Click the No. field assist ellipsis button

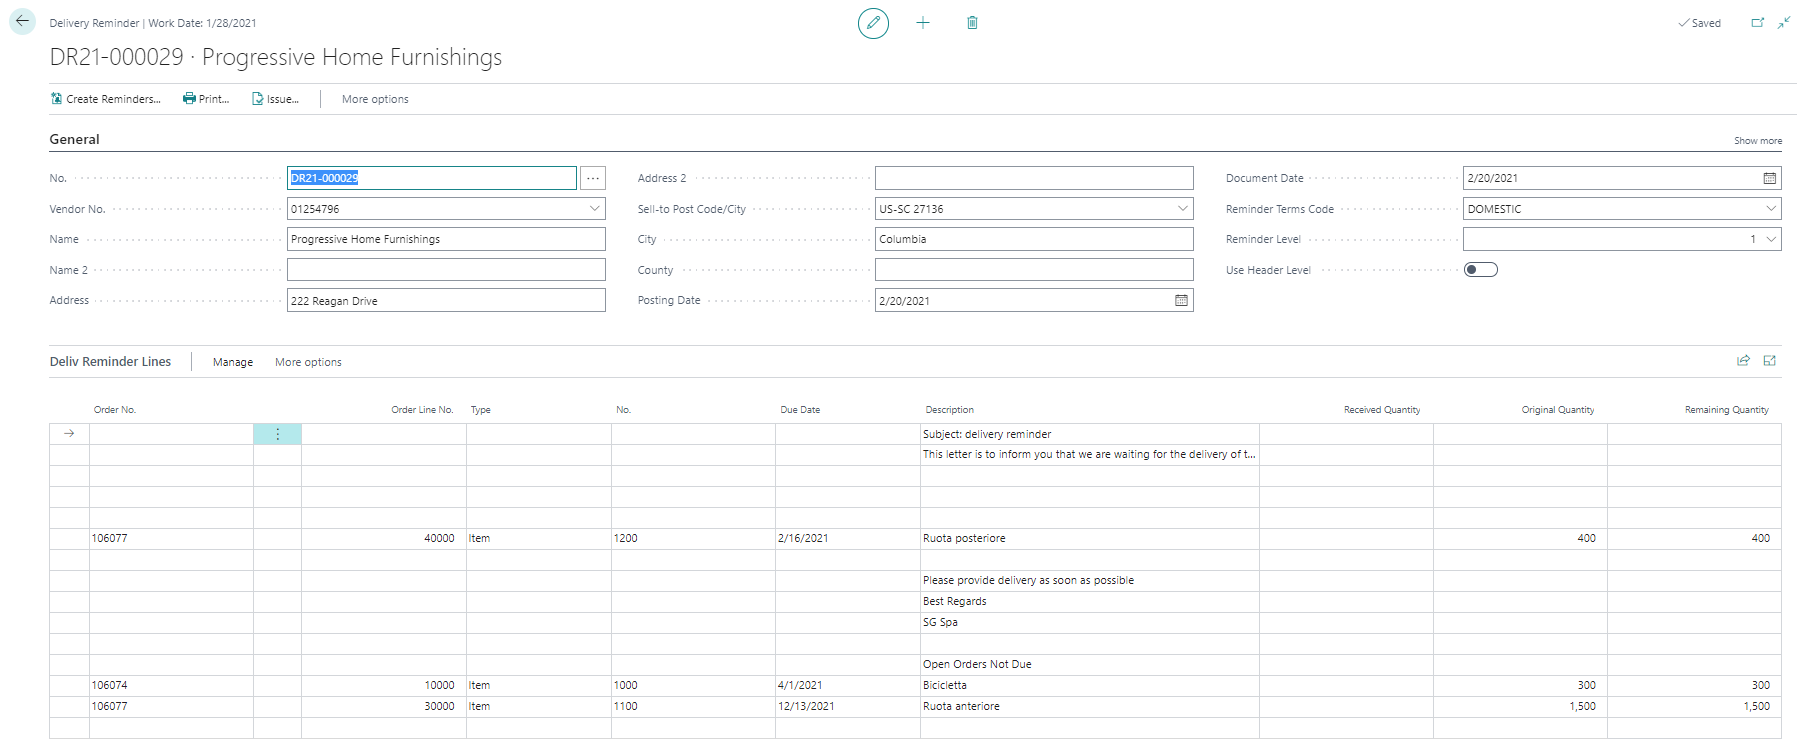(x=593, y=179)
